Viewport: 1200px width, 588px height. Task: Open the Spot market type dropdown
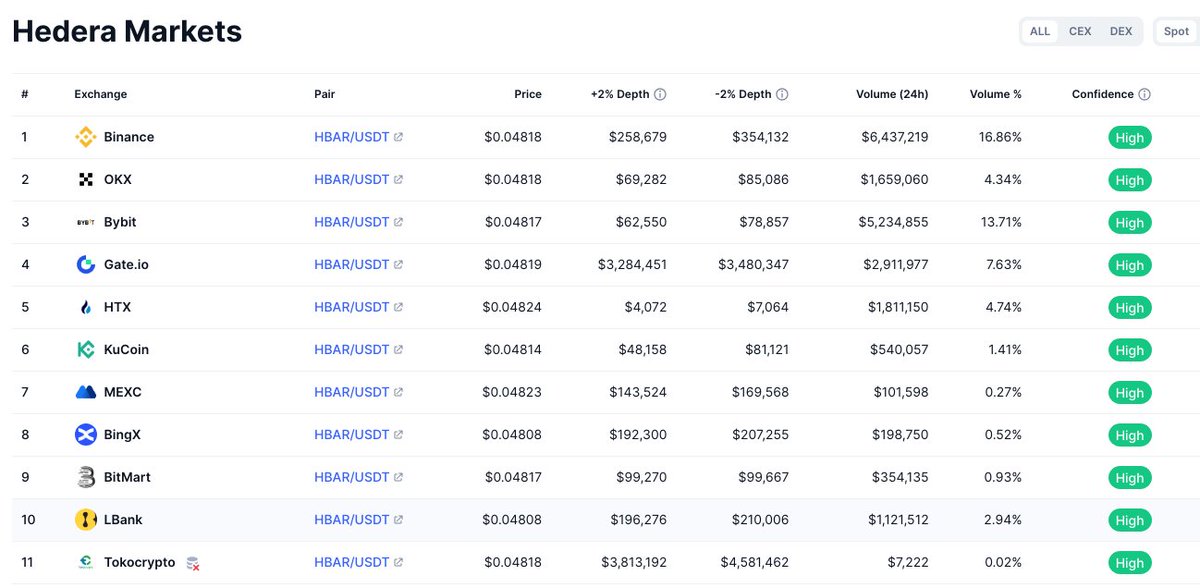click(x=1176, y=31)
